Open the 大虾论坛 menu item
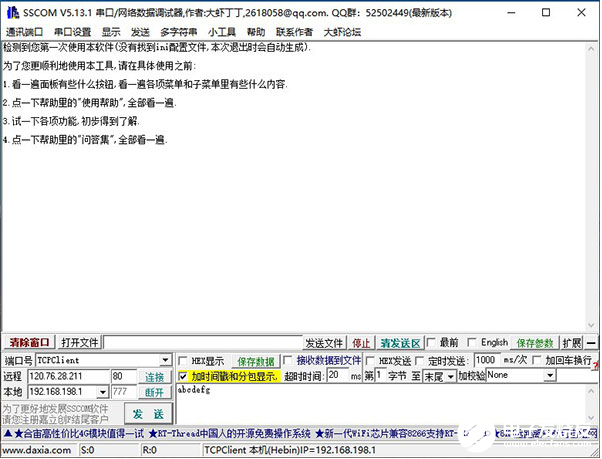This screenshot has height=459, width=602. pos(341,32)
